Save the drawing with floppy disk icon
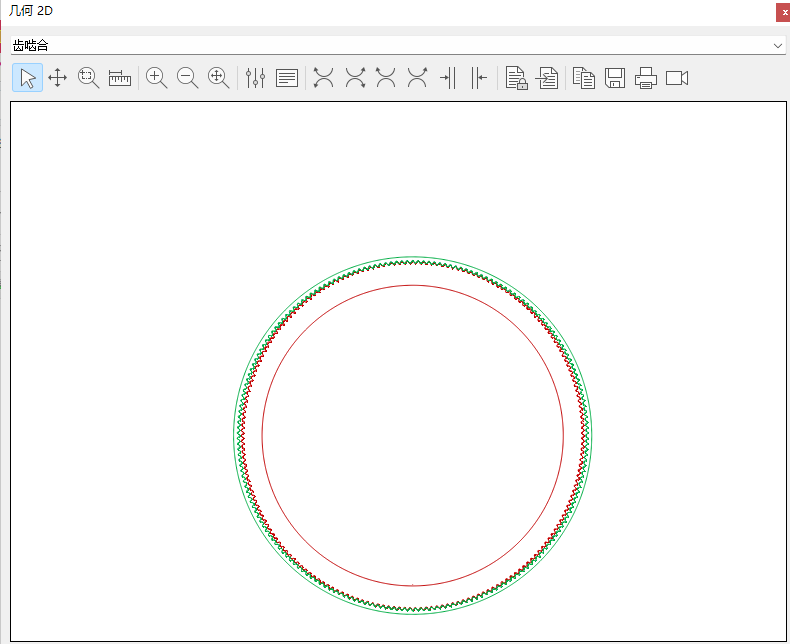This screenshot has height=644, width=790. [x=615, y=78]
